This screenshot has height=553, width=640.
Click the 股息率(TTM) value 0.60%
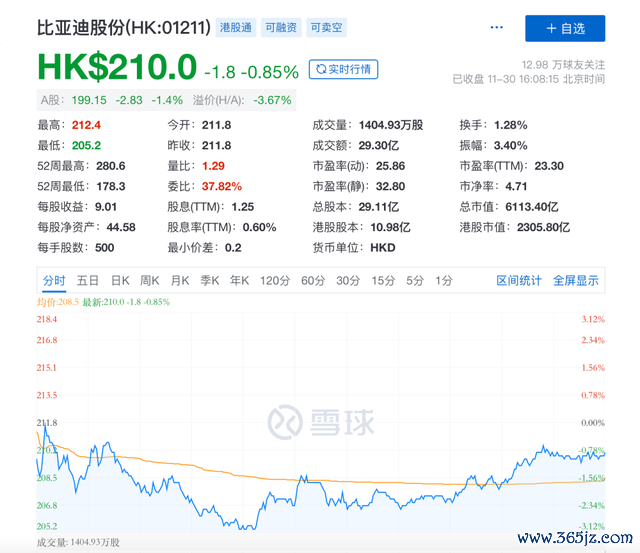(259, 227)
